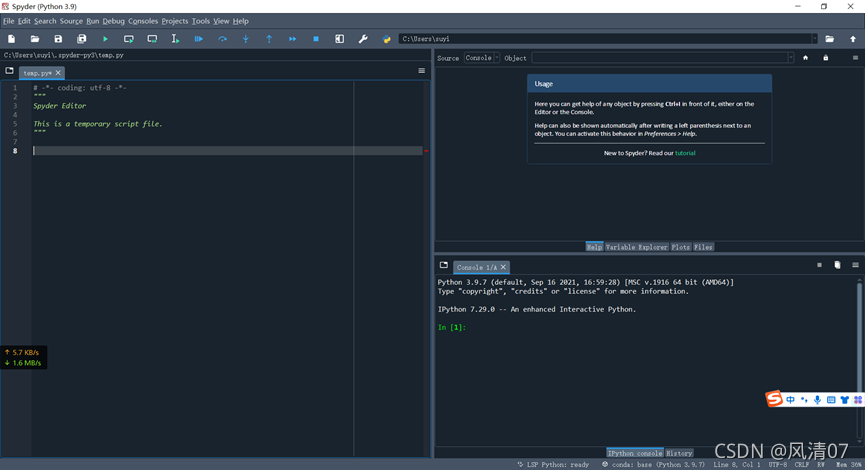The width and height of the screenshot is (865, 470).
Task: Browse console tabs icon
Action: tap(444, 265)
